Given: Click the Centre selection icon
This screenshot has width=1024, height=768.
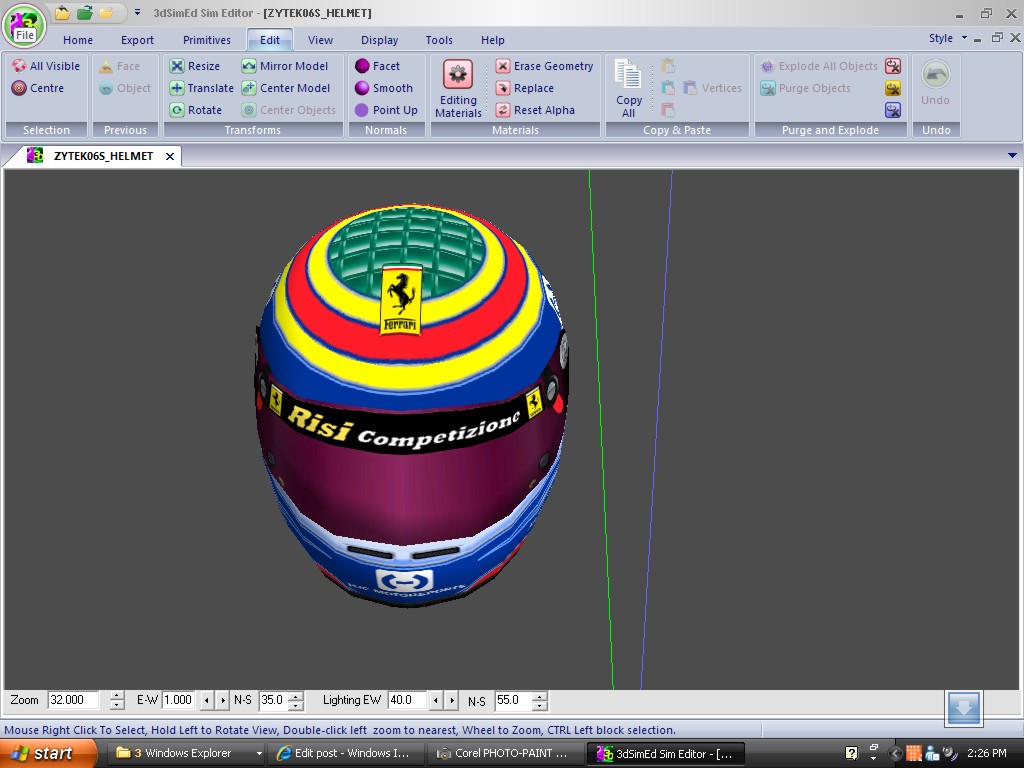Looking at the screenshot, I should tap(20, 88).
